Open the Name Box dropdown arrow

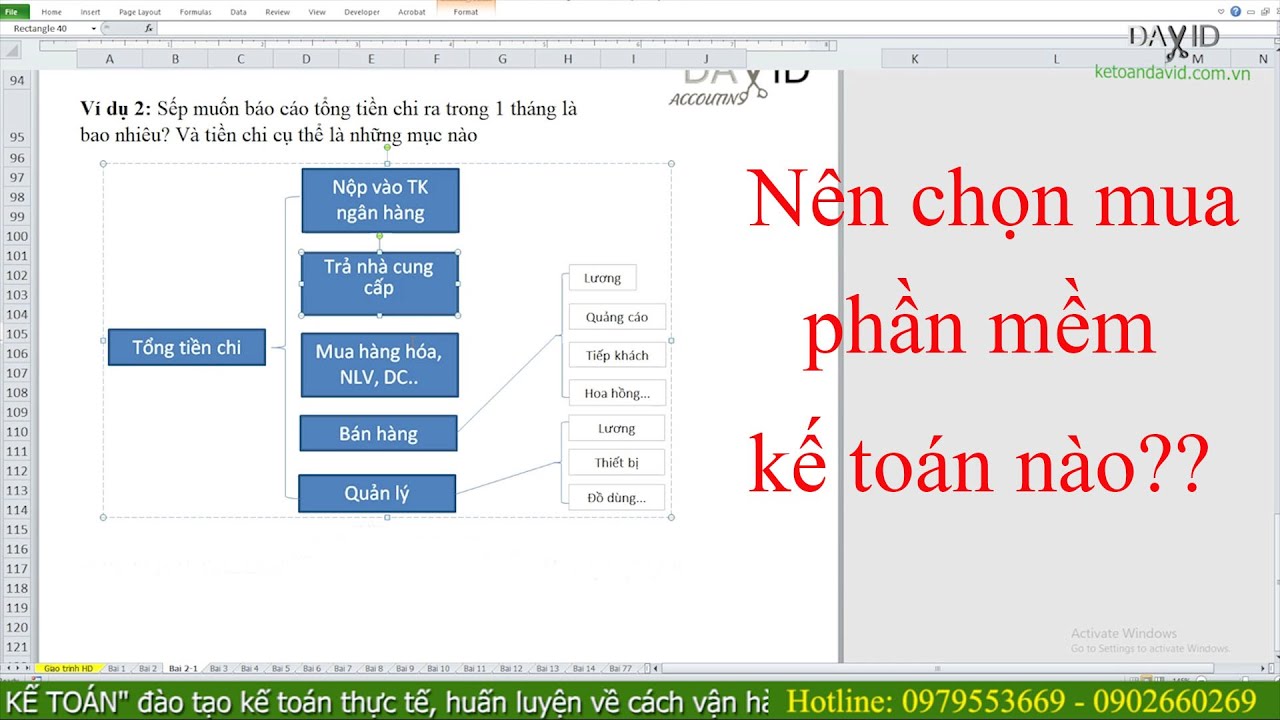click(x=94, y=28)
